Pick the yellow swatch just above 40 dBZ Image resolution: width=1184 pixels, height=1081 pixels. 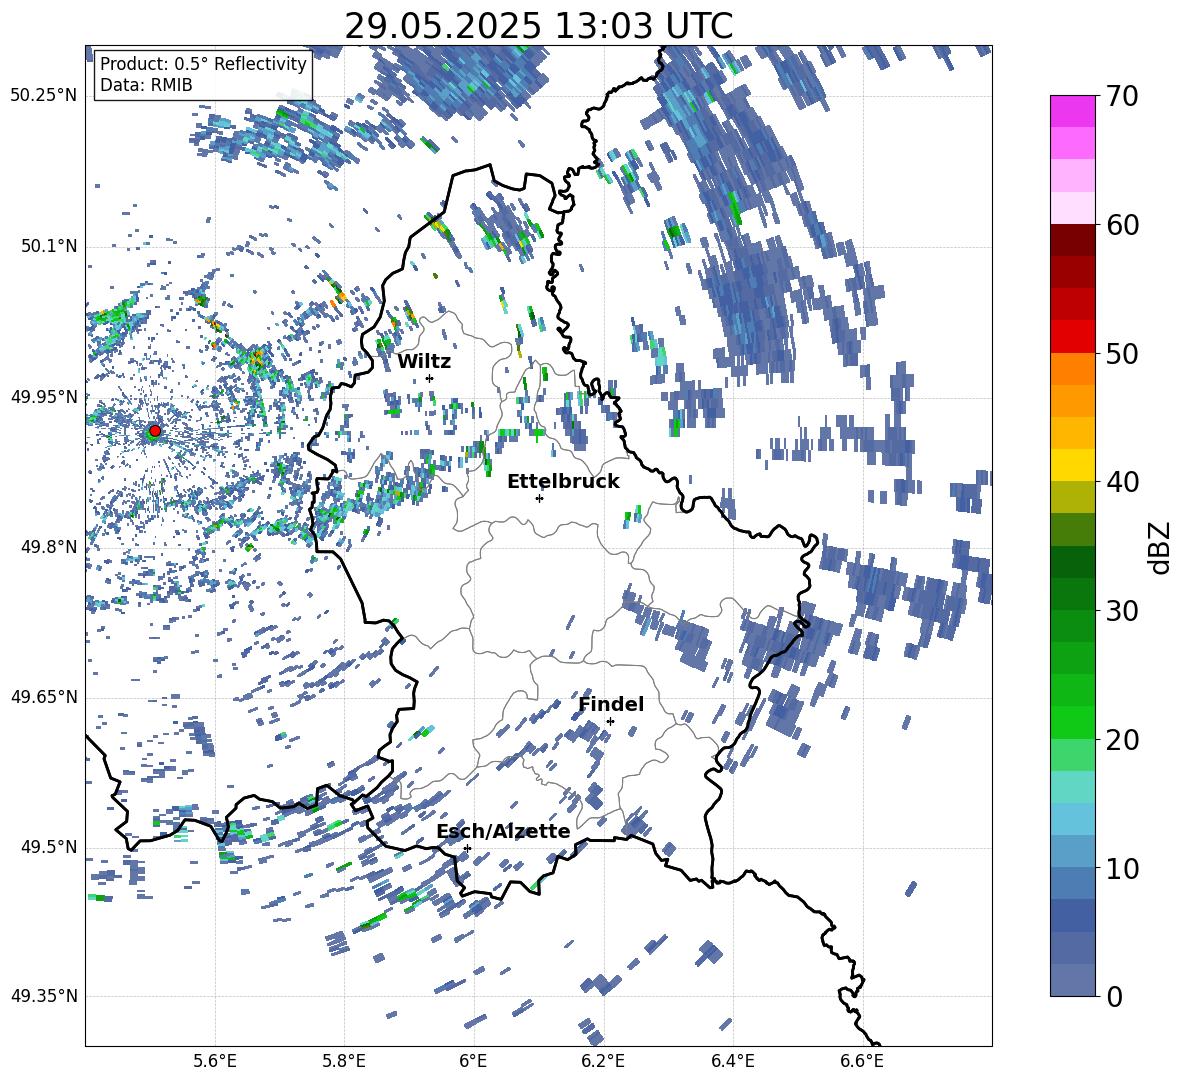tap(1072, 465)
